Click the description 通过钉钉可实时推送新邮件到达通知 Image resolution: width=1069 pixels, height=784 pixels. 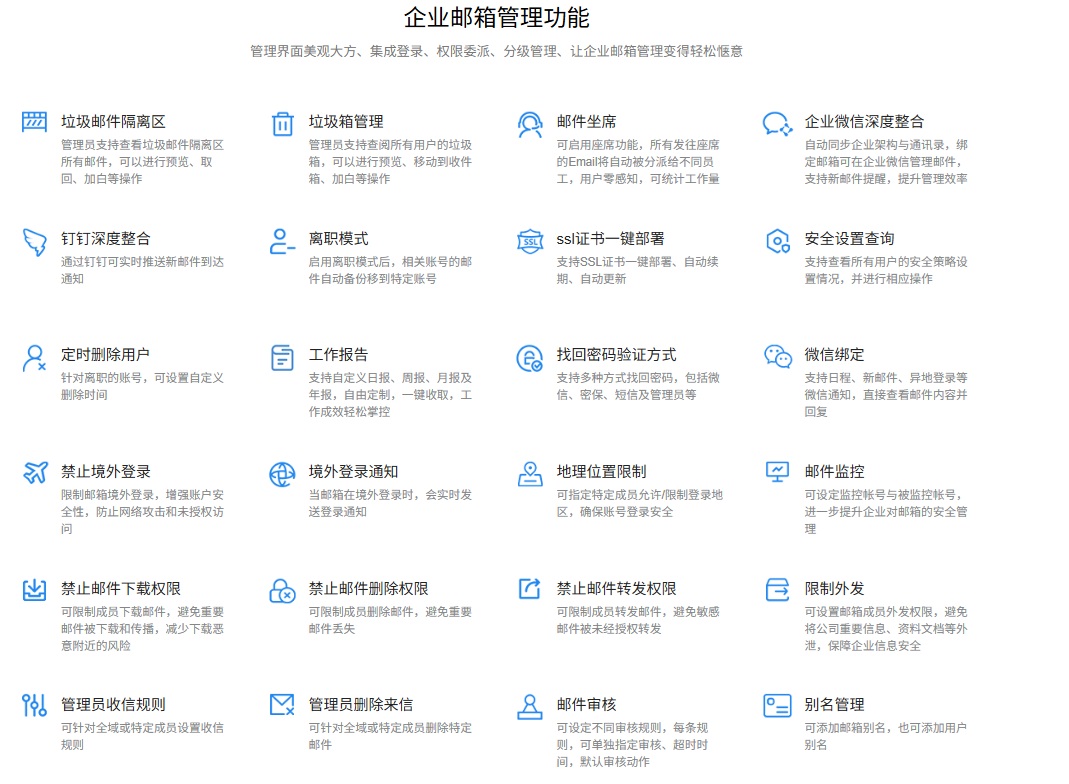click(142, 270)
